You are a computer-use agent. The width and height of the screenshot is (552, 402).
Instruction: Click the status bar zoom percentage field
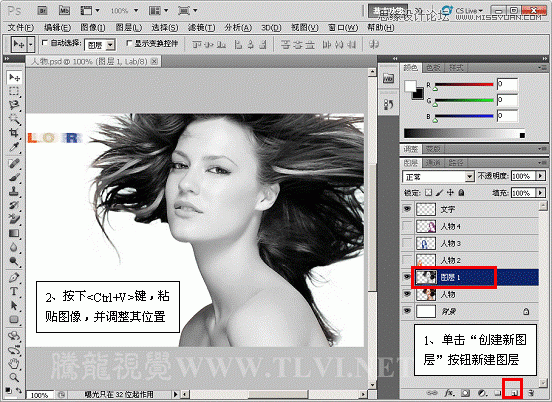pyautogui.click(x=39, y=395)
